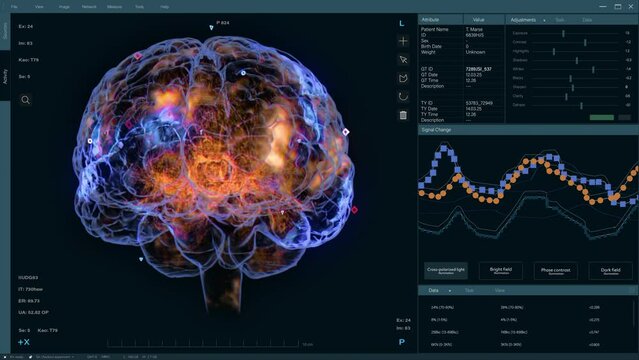
Task: Select TY ID value 53783_72949
Action: tap(479, 103)
